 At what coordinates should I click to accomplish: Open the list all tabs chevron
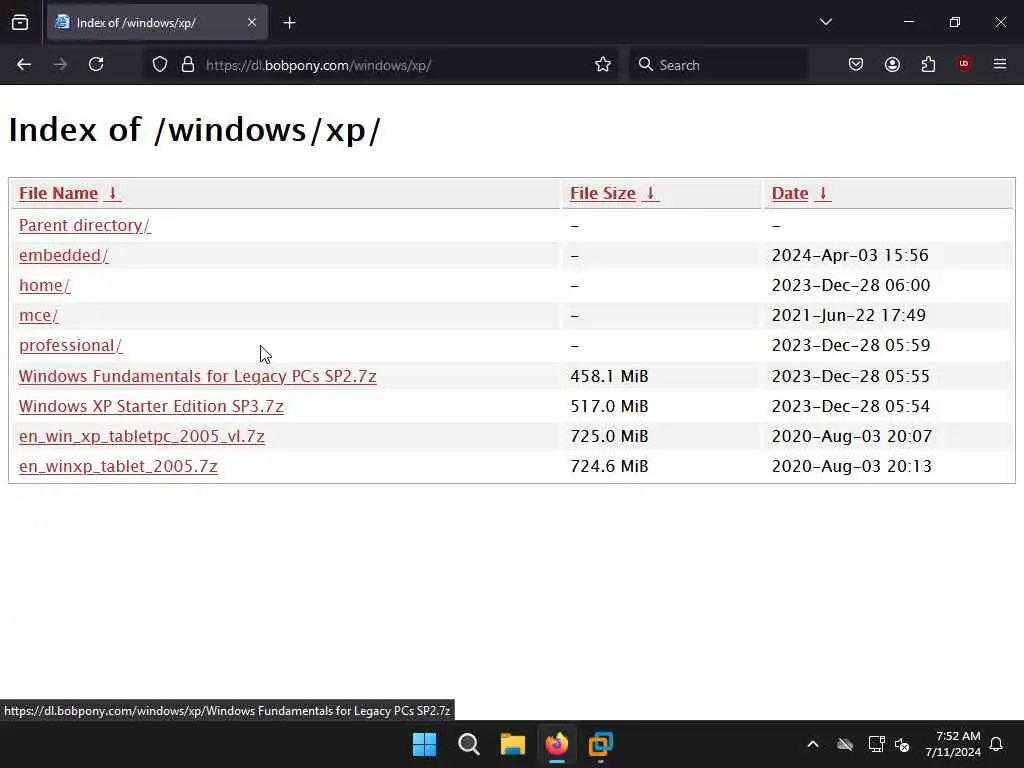click(x=825, y=22)
